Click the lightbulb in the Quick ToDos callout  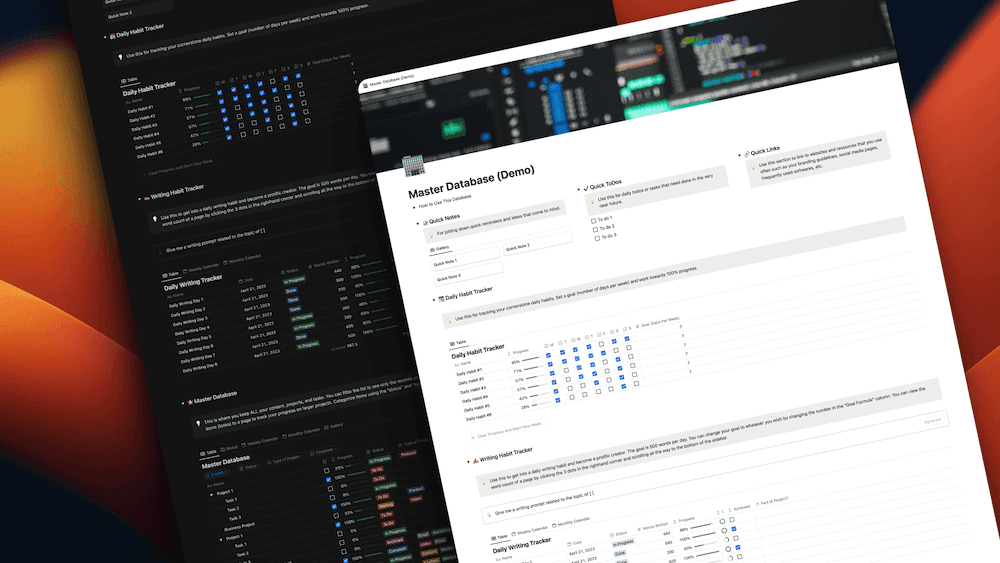(592, 200)
